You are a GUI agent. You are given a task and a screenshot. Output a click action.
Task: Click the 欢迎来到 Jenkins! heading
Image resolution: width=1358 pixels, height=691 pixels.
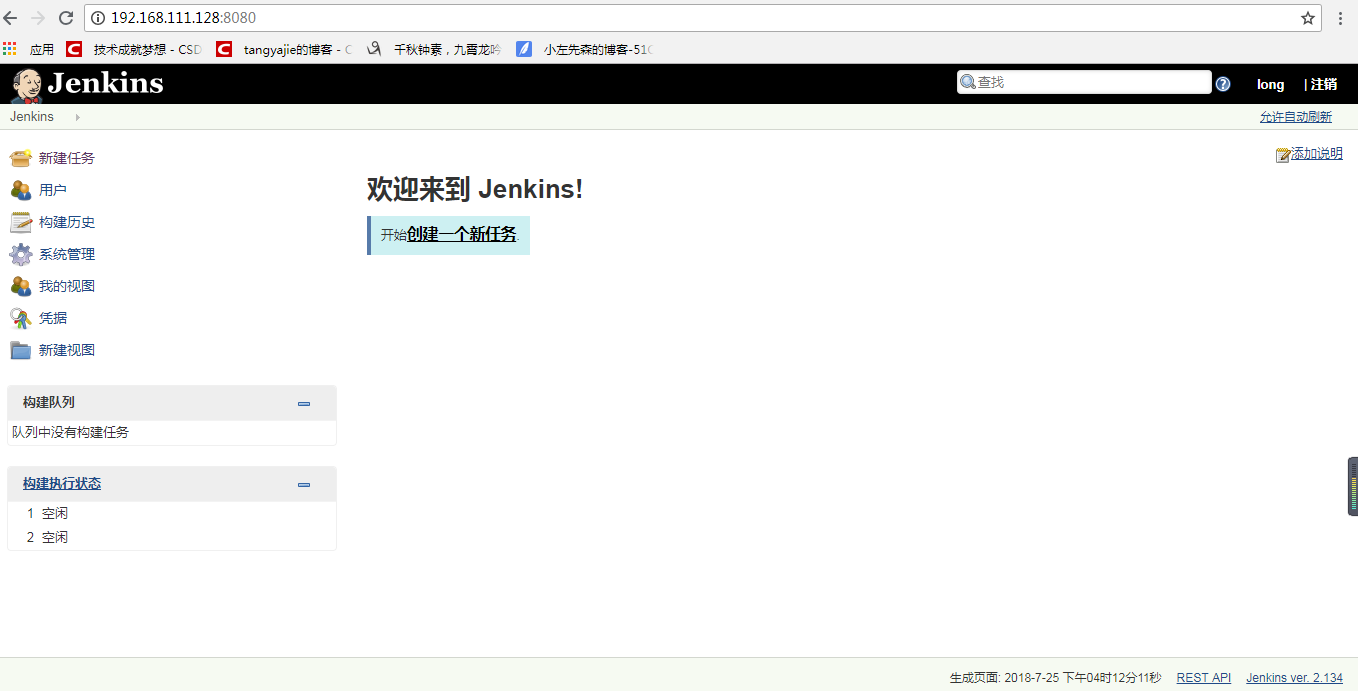[475, 189]
